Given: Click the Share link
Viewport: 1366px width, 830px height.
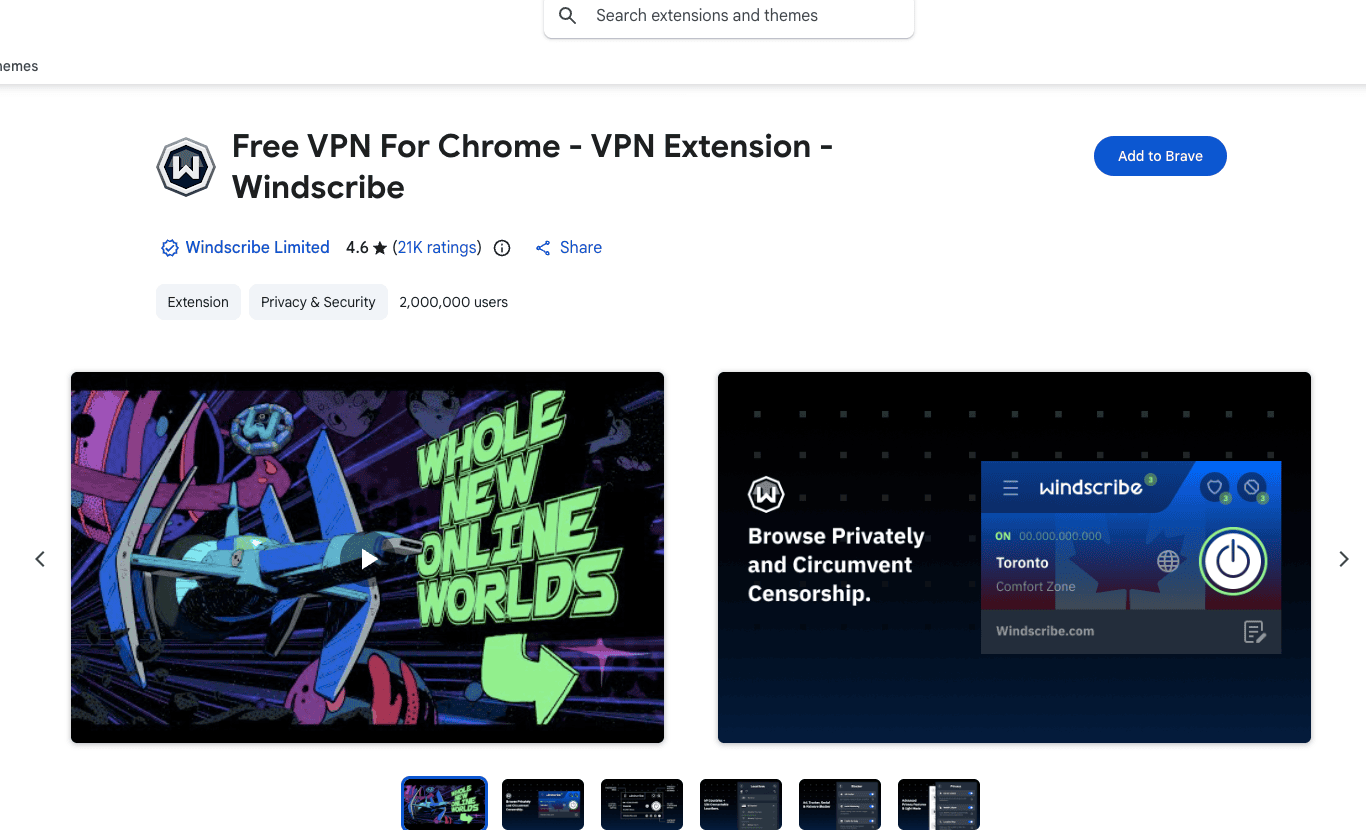Looking at the screenshot, I should tap(581, 247).
